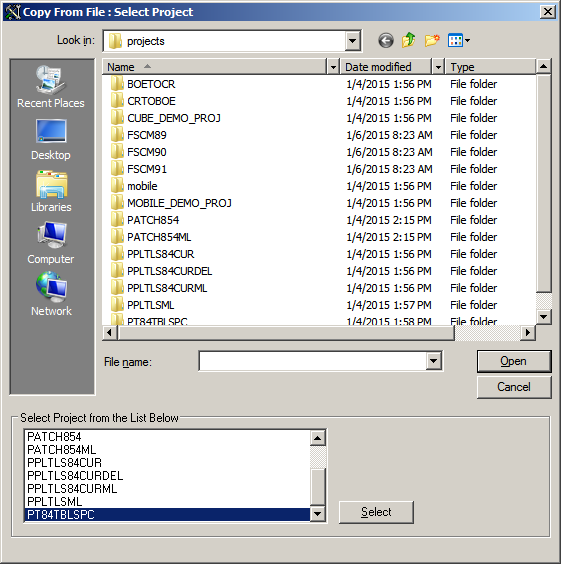The width and height of the screenshot is (561, 564).
Task: Cancel the Select Project dialog
Action: [x=514, y=387]
